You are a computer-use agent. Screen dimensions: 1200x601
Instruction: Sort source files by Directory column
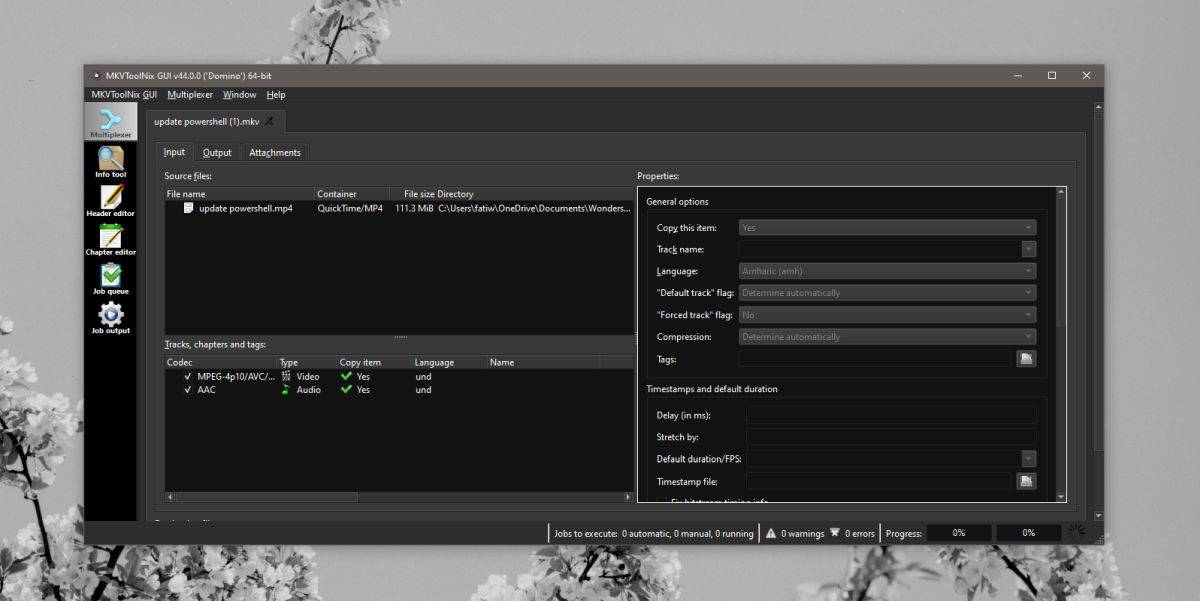pyautogui.click(x=534, y=194)
